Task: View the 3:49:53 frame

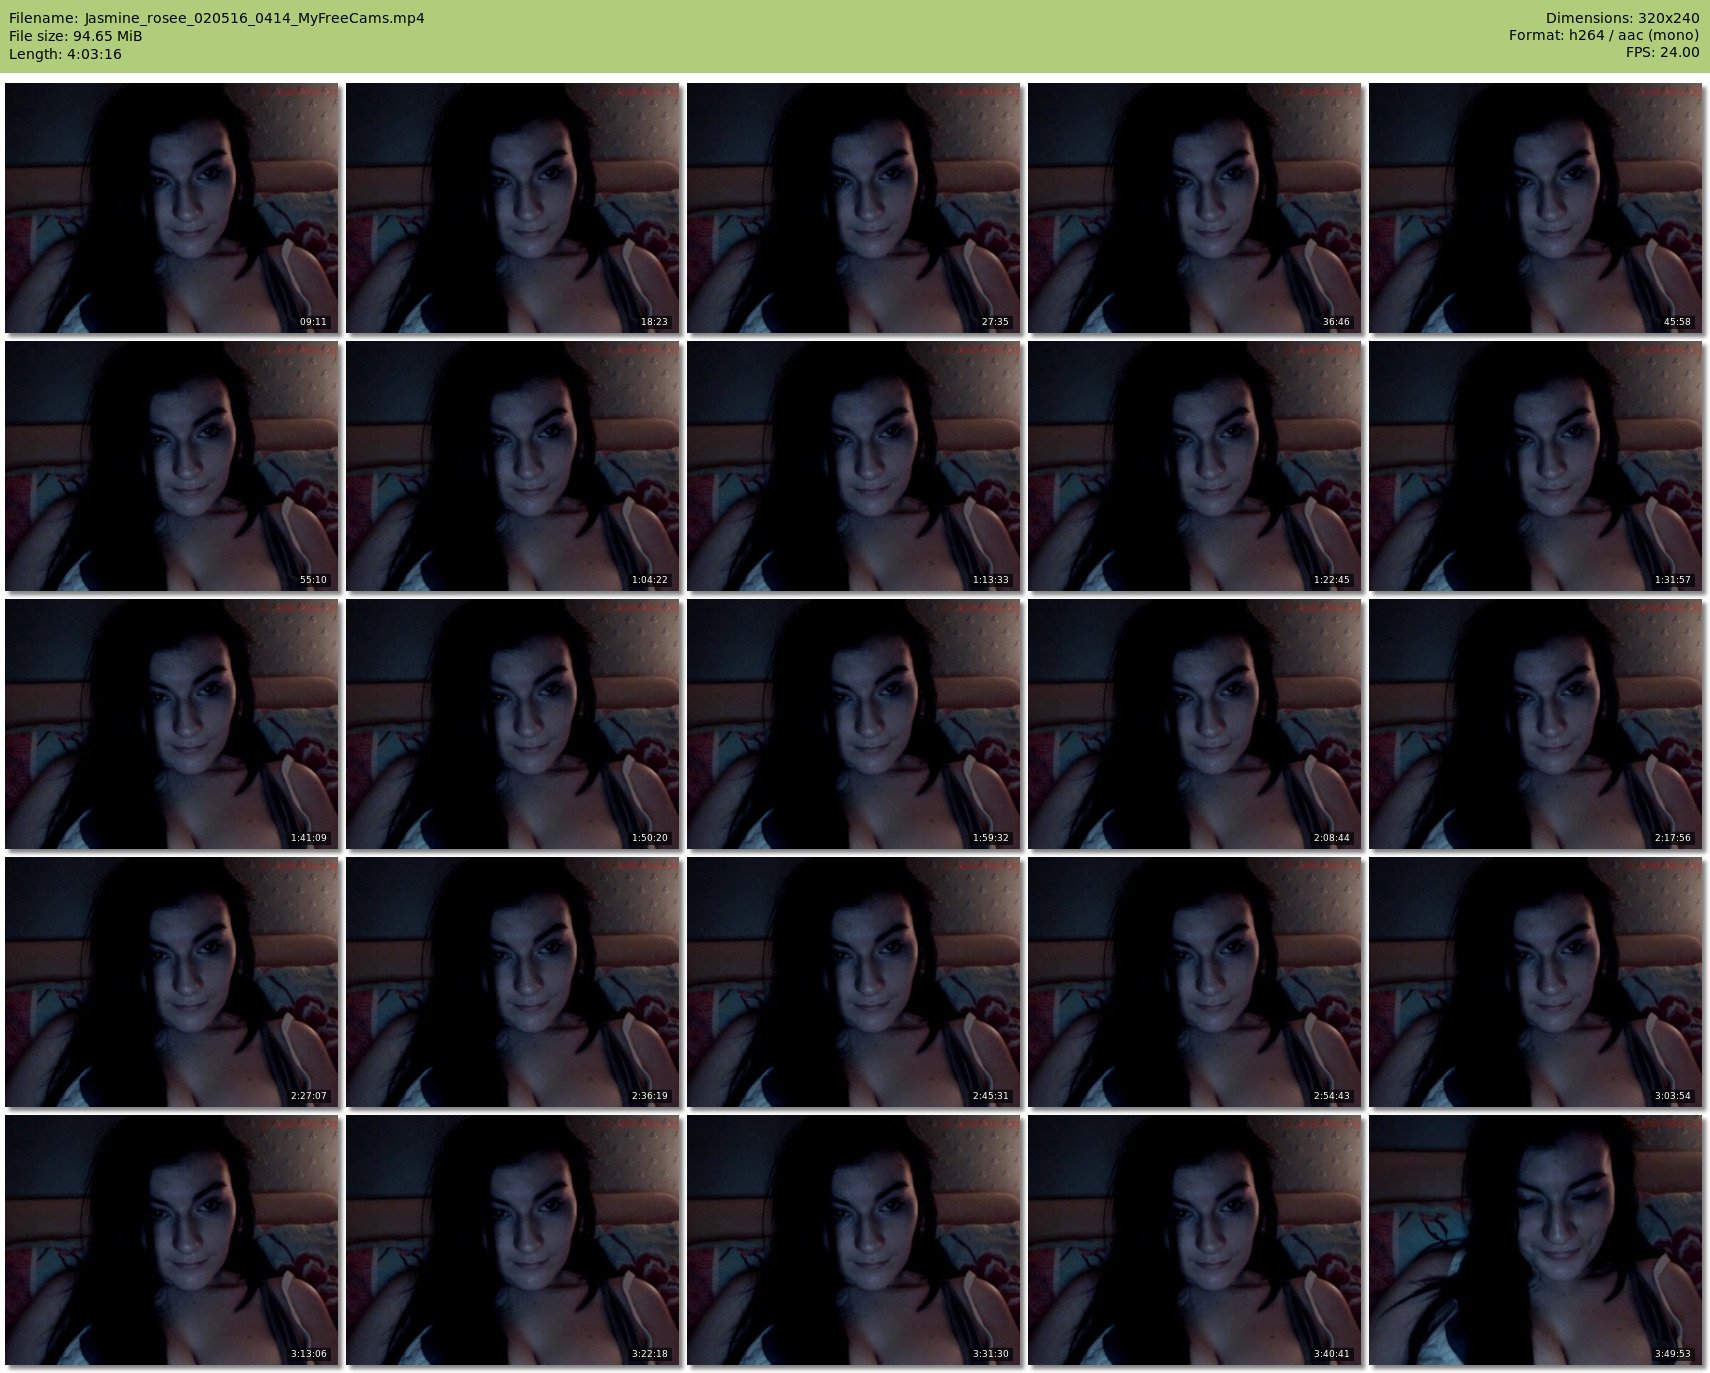Action: click(1536, 1240)
